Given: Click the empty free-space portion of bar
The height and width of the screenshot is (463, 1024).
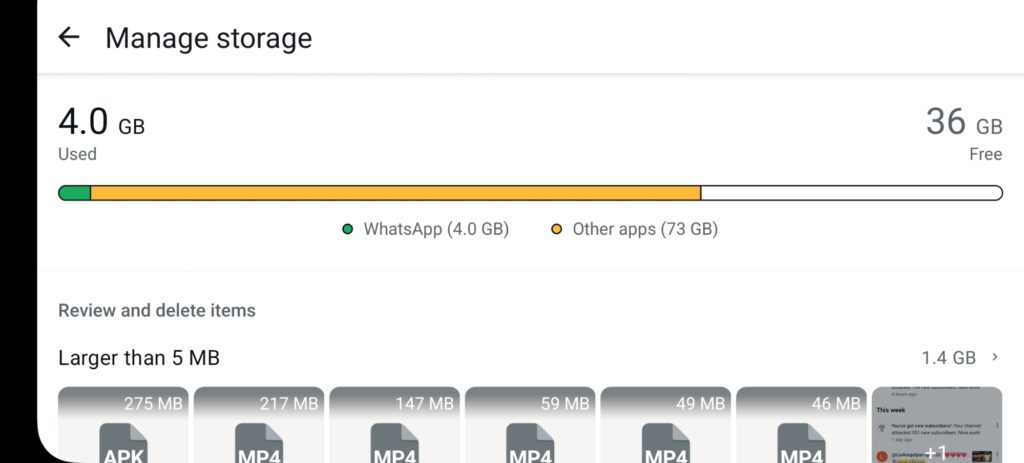Looking at the screenshot, I should coord(850,193).
